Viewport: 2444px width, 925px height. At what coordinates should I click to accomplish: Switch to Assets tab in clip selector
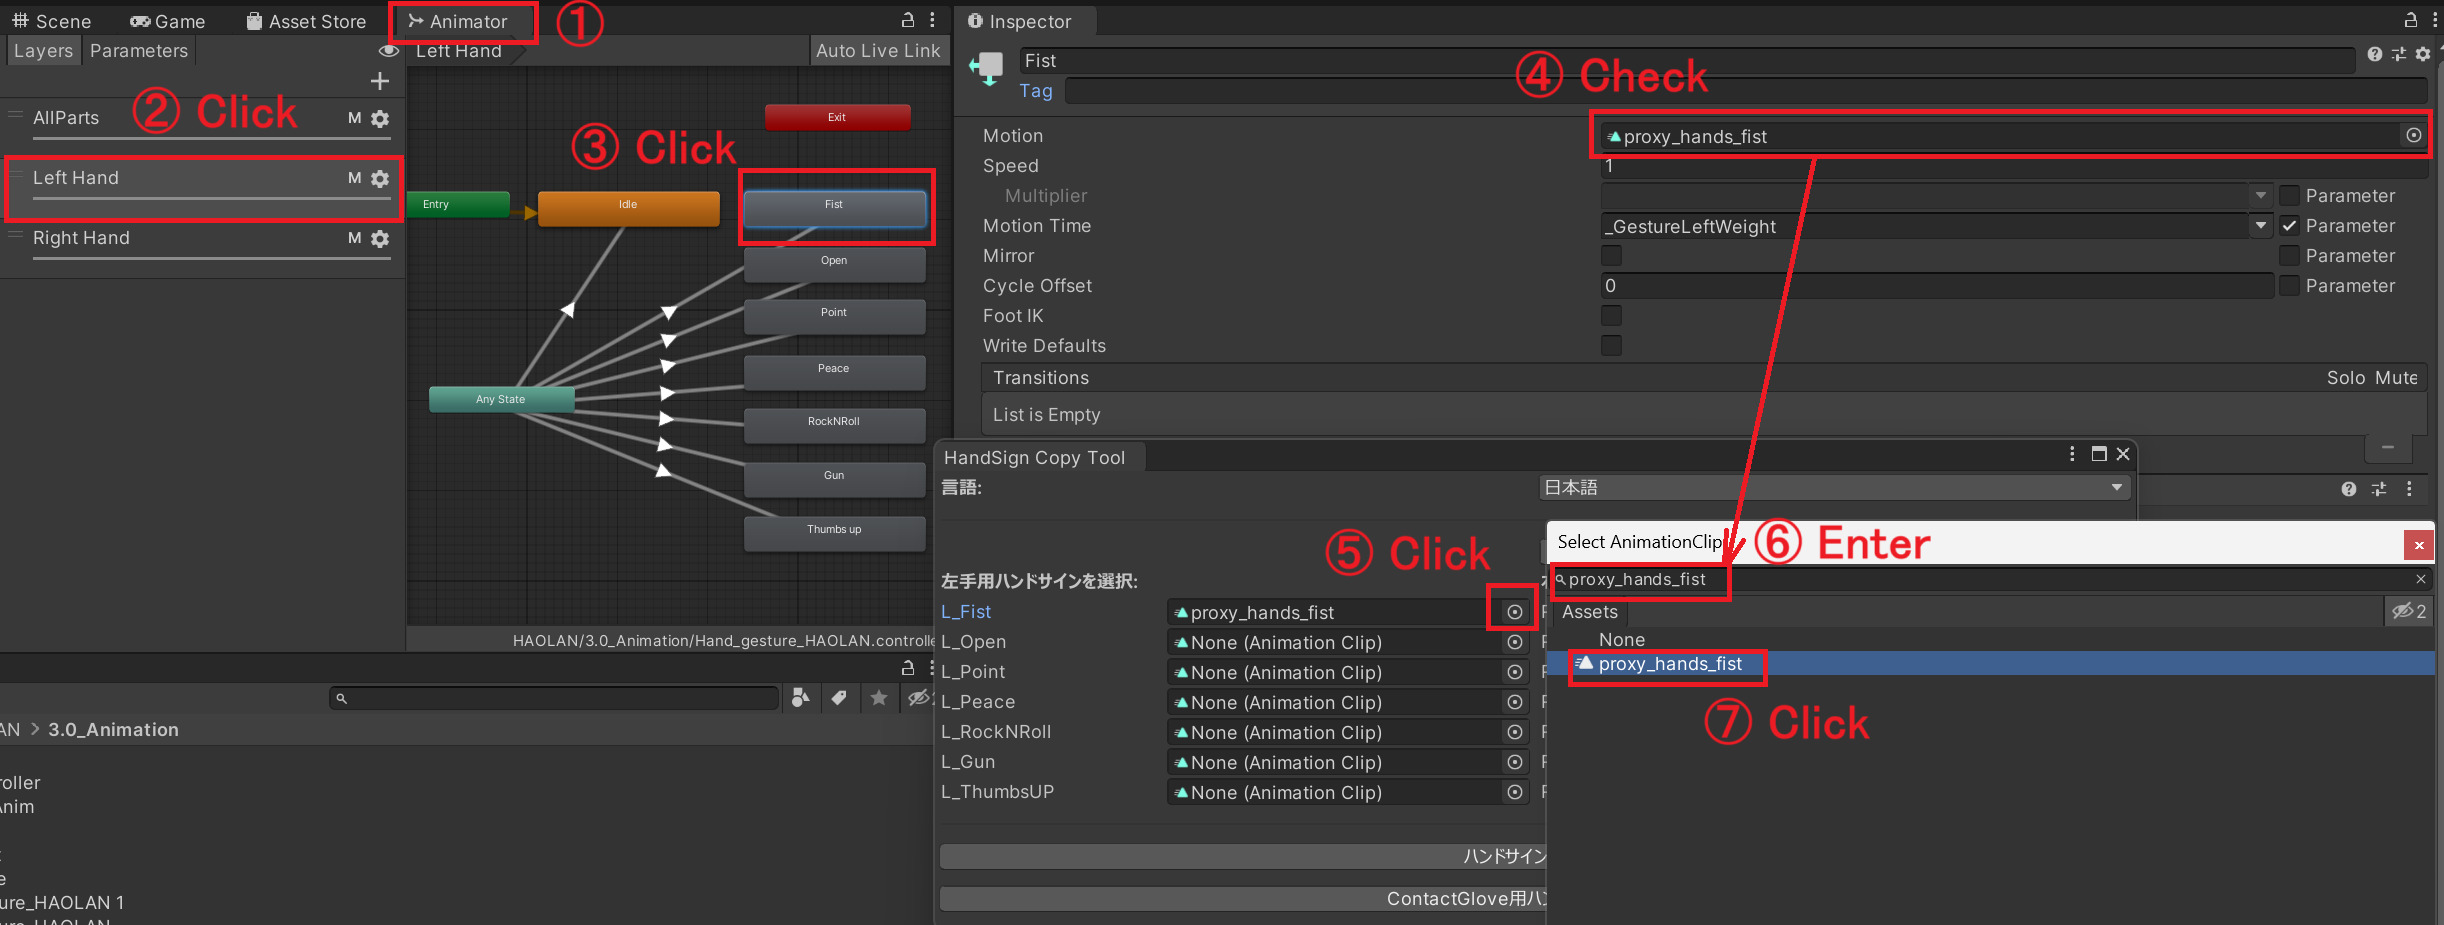tap(1590, 612)
